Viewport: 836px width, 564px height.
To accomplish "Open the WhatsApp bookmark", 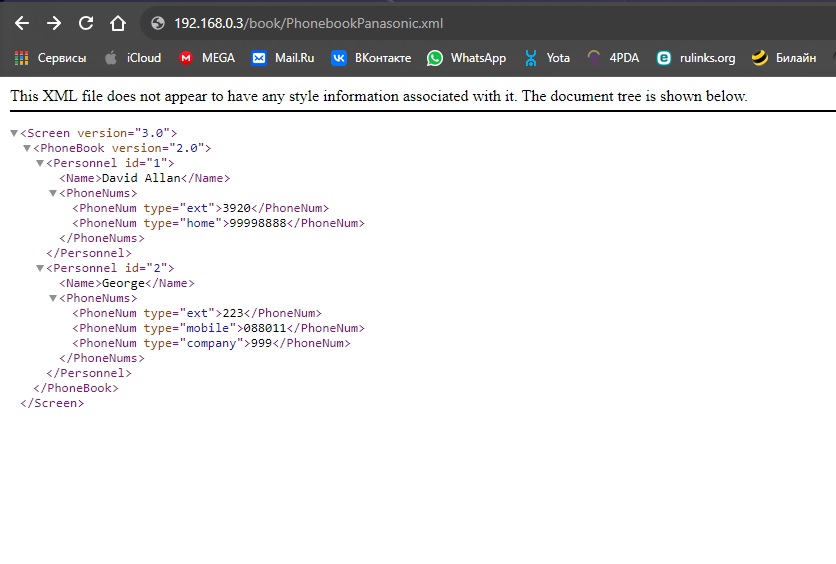I will [x=467, y=58].
